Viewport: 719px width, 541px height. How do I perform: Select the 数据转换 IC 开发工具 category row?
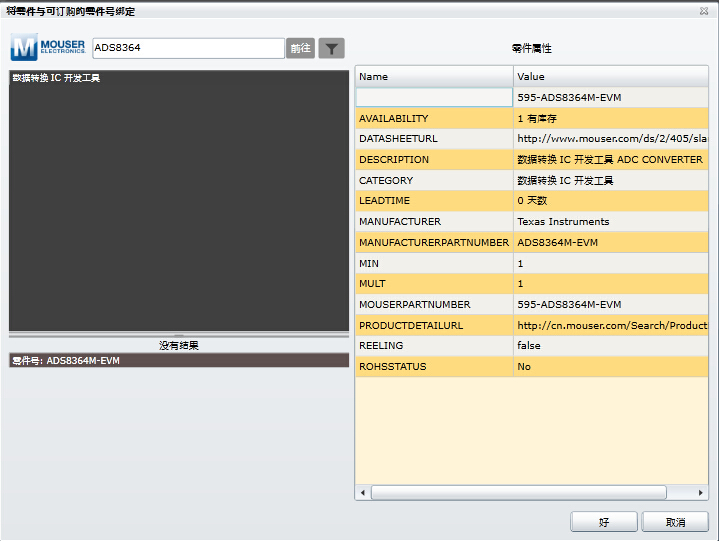[179, 78]
